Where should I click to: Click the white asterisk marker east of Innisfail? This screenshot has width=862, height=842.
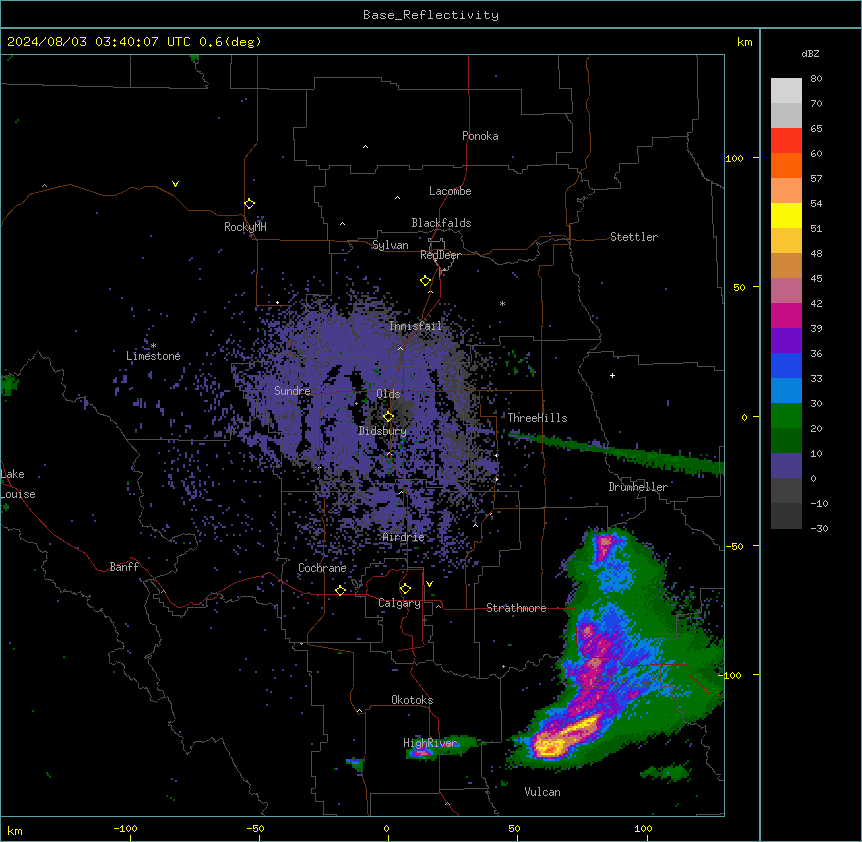(502, 303)
